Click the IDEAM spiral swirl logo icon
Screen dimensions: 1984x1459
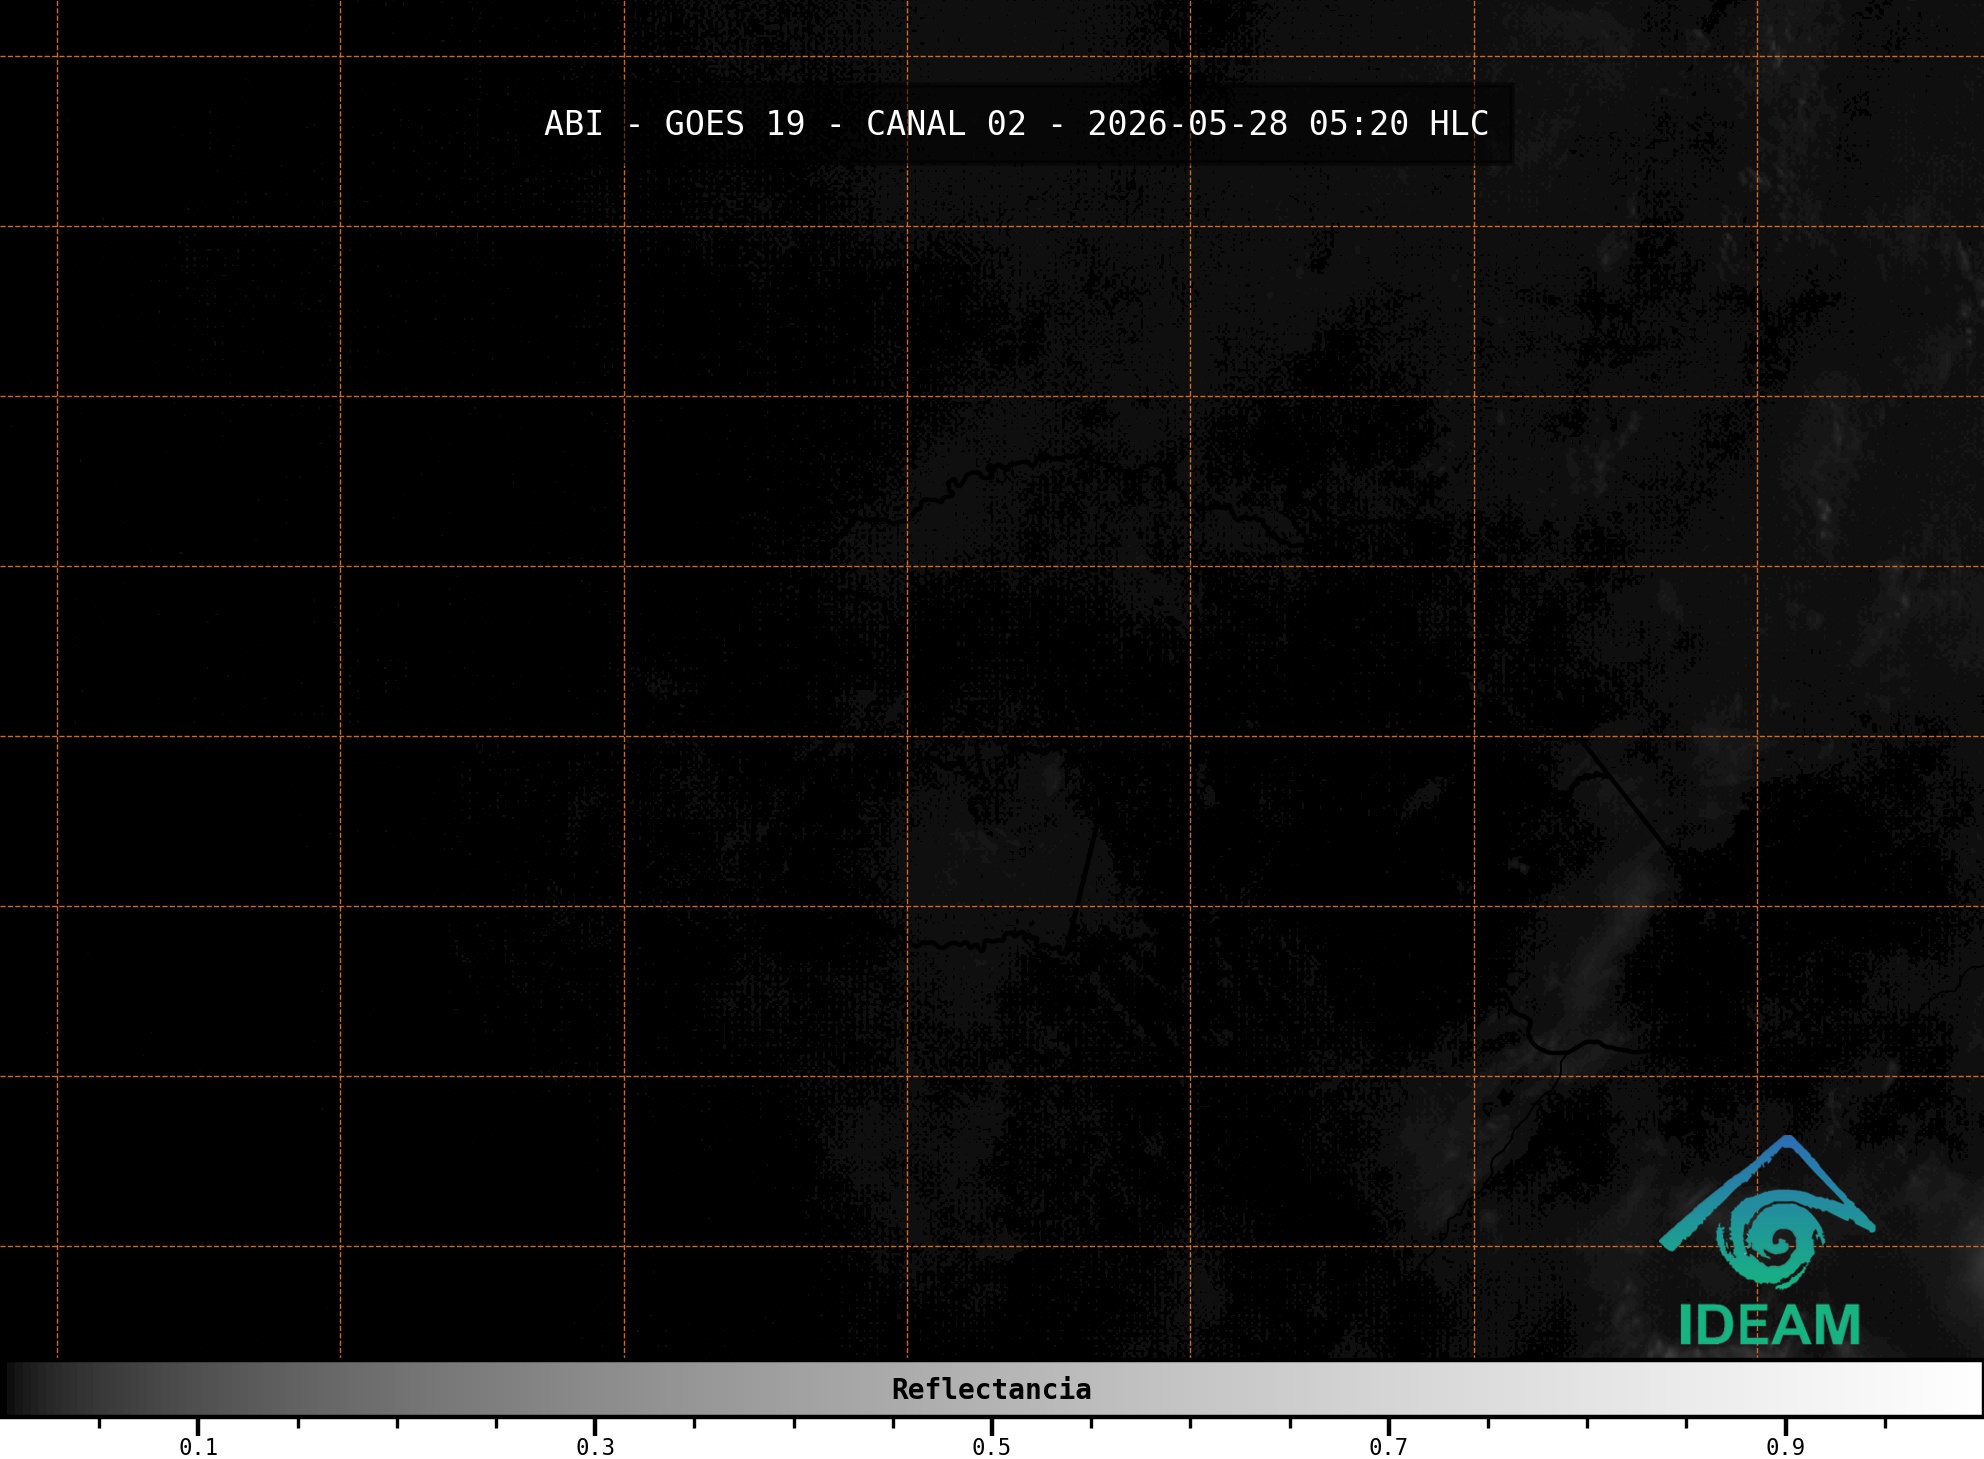[1770, 1239]
